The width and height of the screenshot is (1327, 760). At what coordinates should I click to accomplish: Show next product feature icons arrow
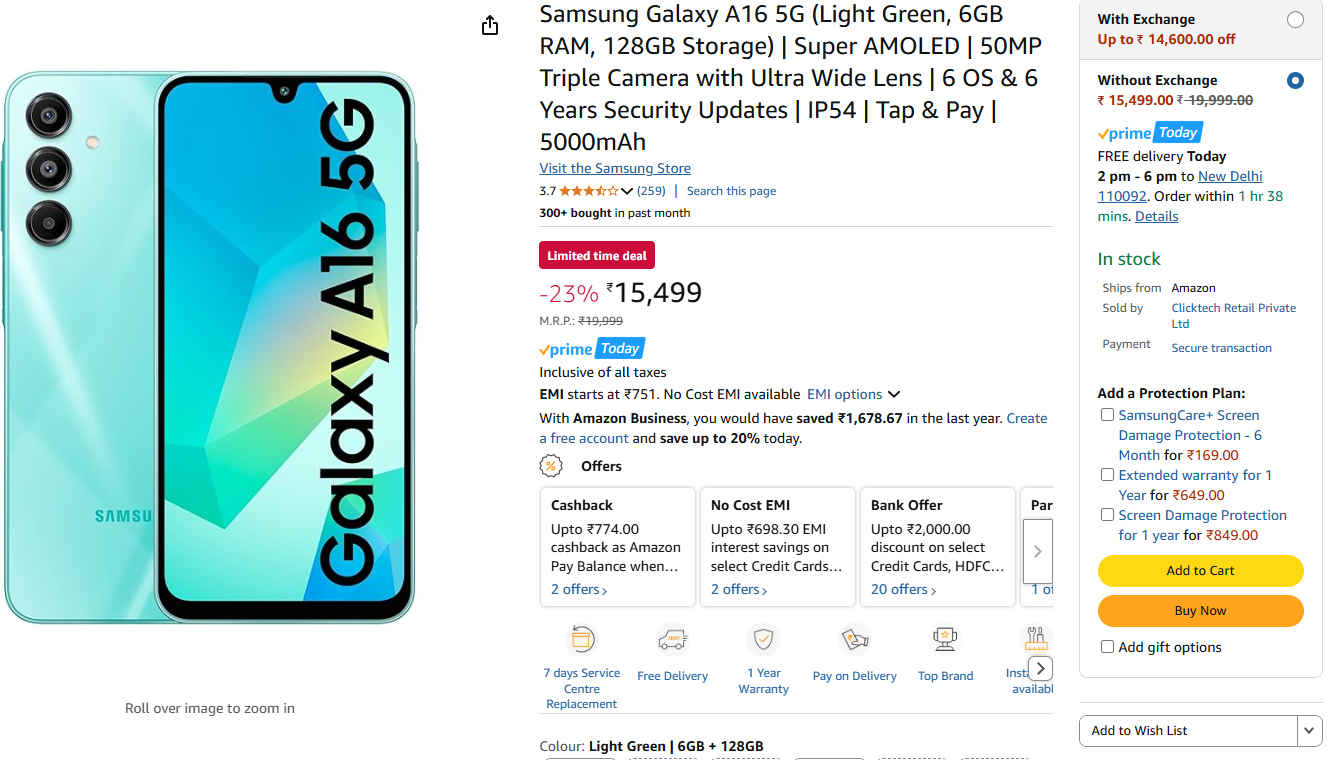click(1041, 668)
